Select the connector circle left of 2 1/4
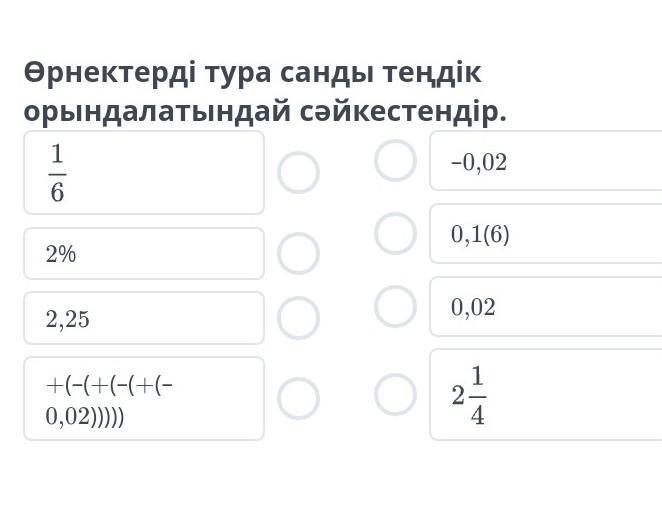662x510 pixels. pos(395,394)
